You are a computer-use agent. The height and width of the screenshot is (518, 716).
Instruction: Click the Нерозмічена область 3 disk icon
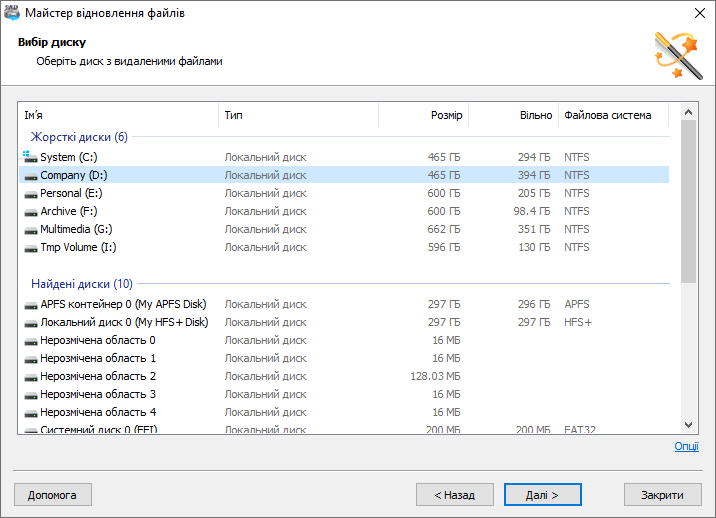pos(31,395)
